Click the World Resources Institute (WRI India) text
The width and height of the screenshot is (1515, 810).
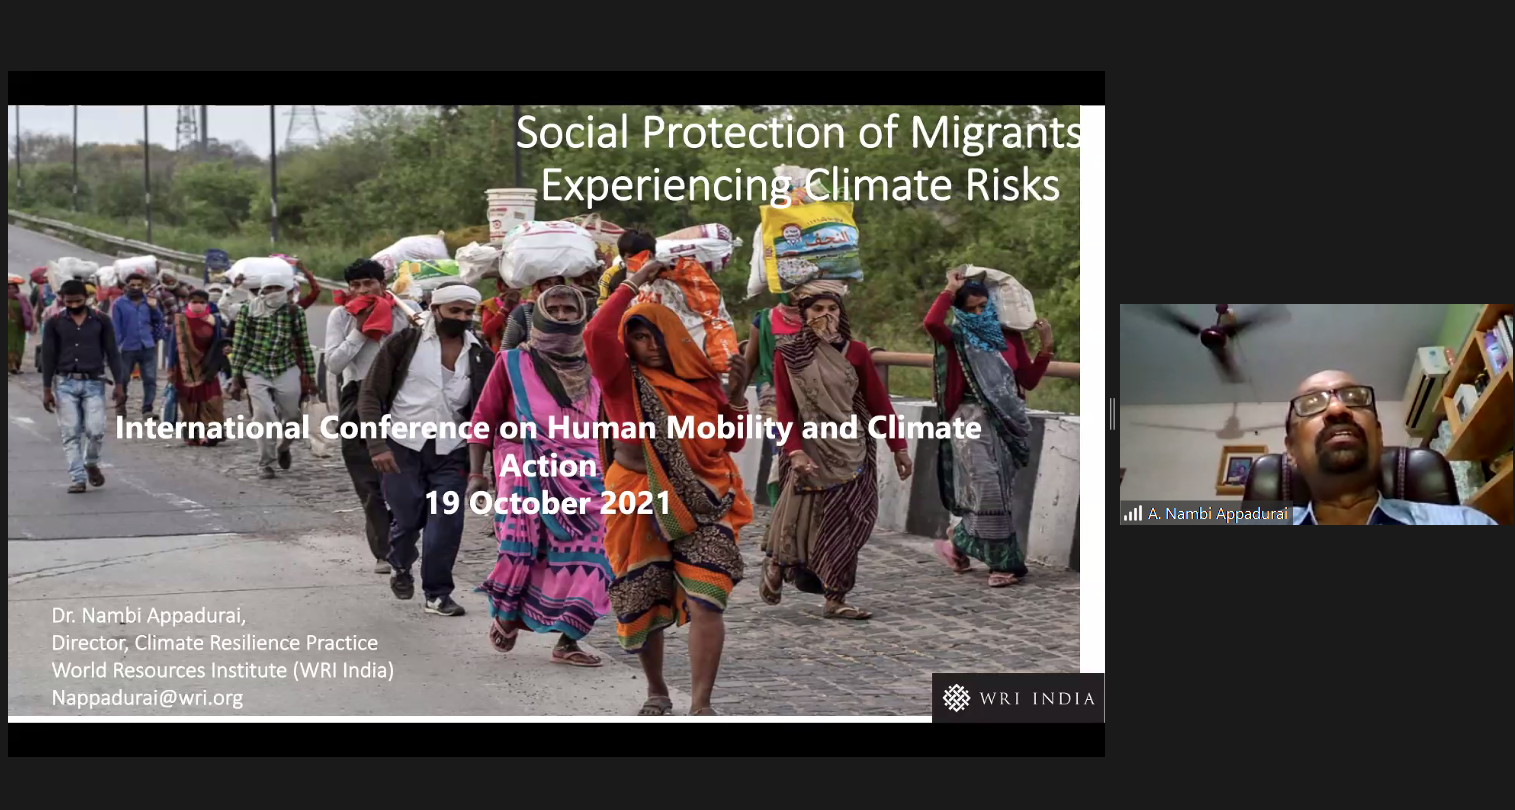tap(223, 670)
